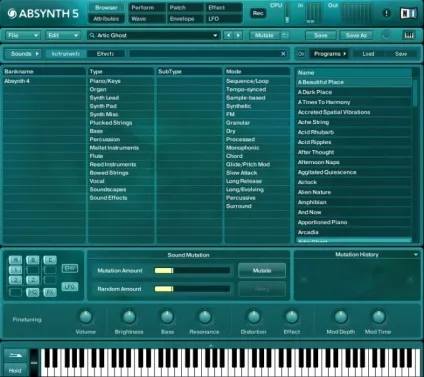The image size is (424, 377).
Task: Switch to the Attributes tab
Action: coord(106,19)
